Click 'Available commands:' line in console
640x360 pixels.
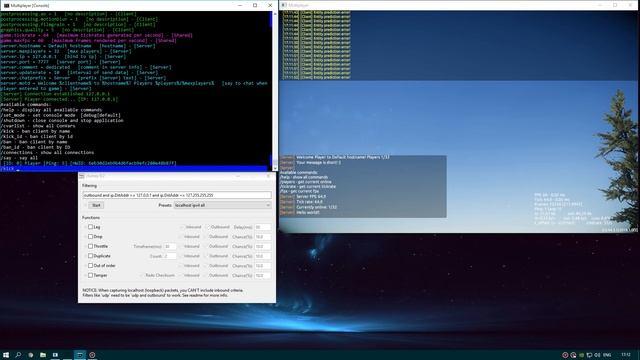click(26, 105)
